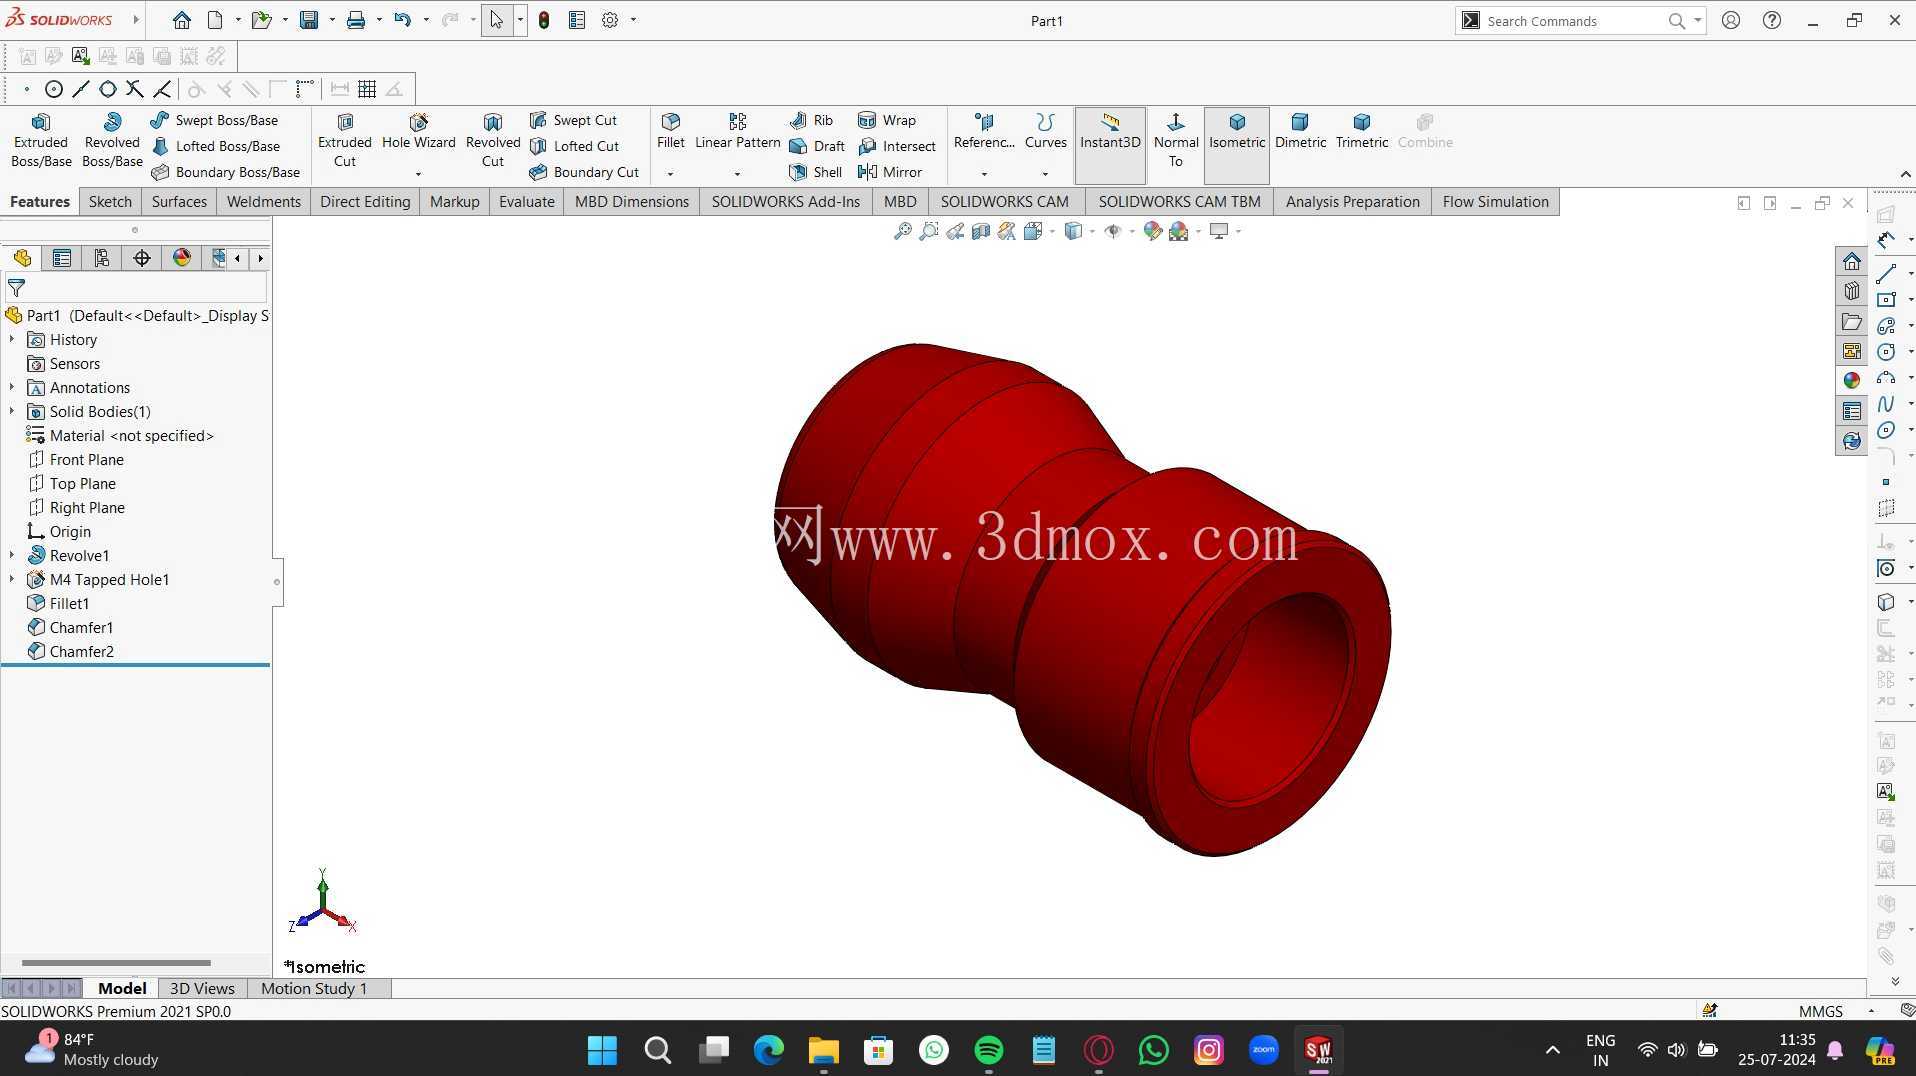The image size is (1916, 1076).
Task: Open the Fillet dropdown arrow
Action: [670, 174]
